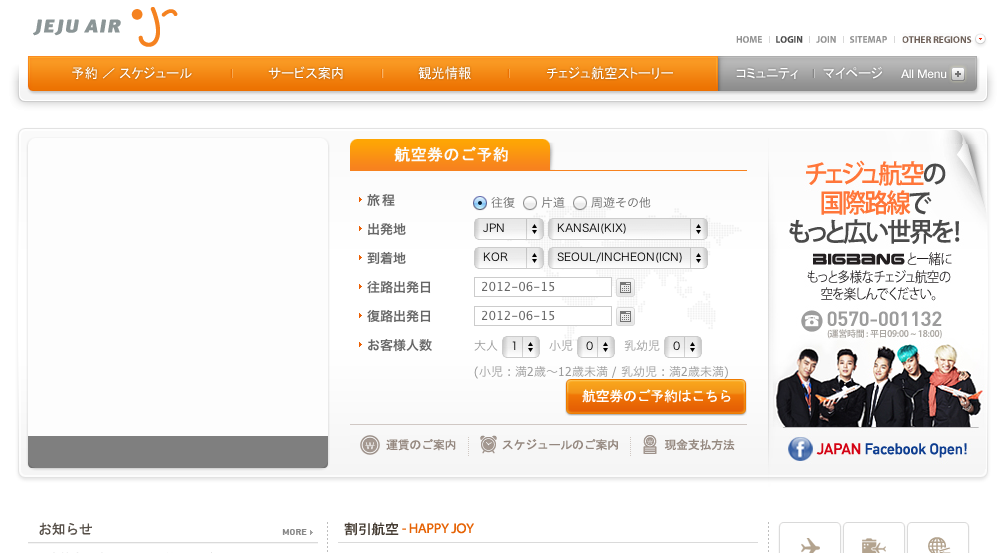Select the 往復 round-trip radio button
This screenshot has height=553, width=999.
click(480, 203)
